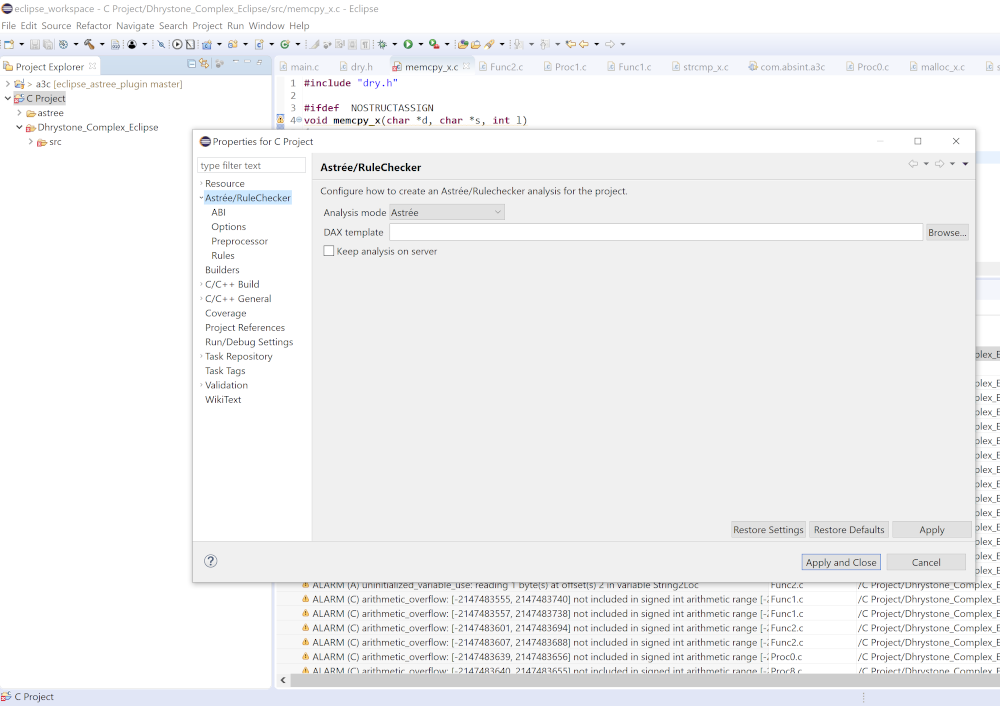Open the Window menu
This screenshot has height=706, width=1000.
click(267, 26)
